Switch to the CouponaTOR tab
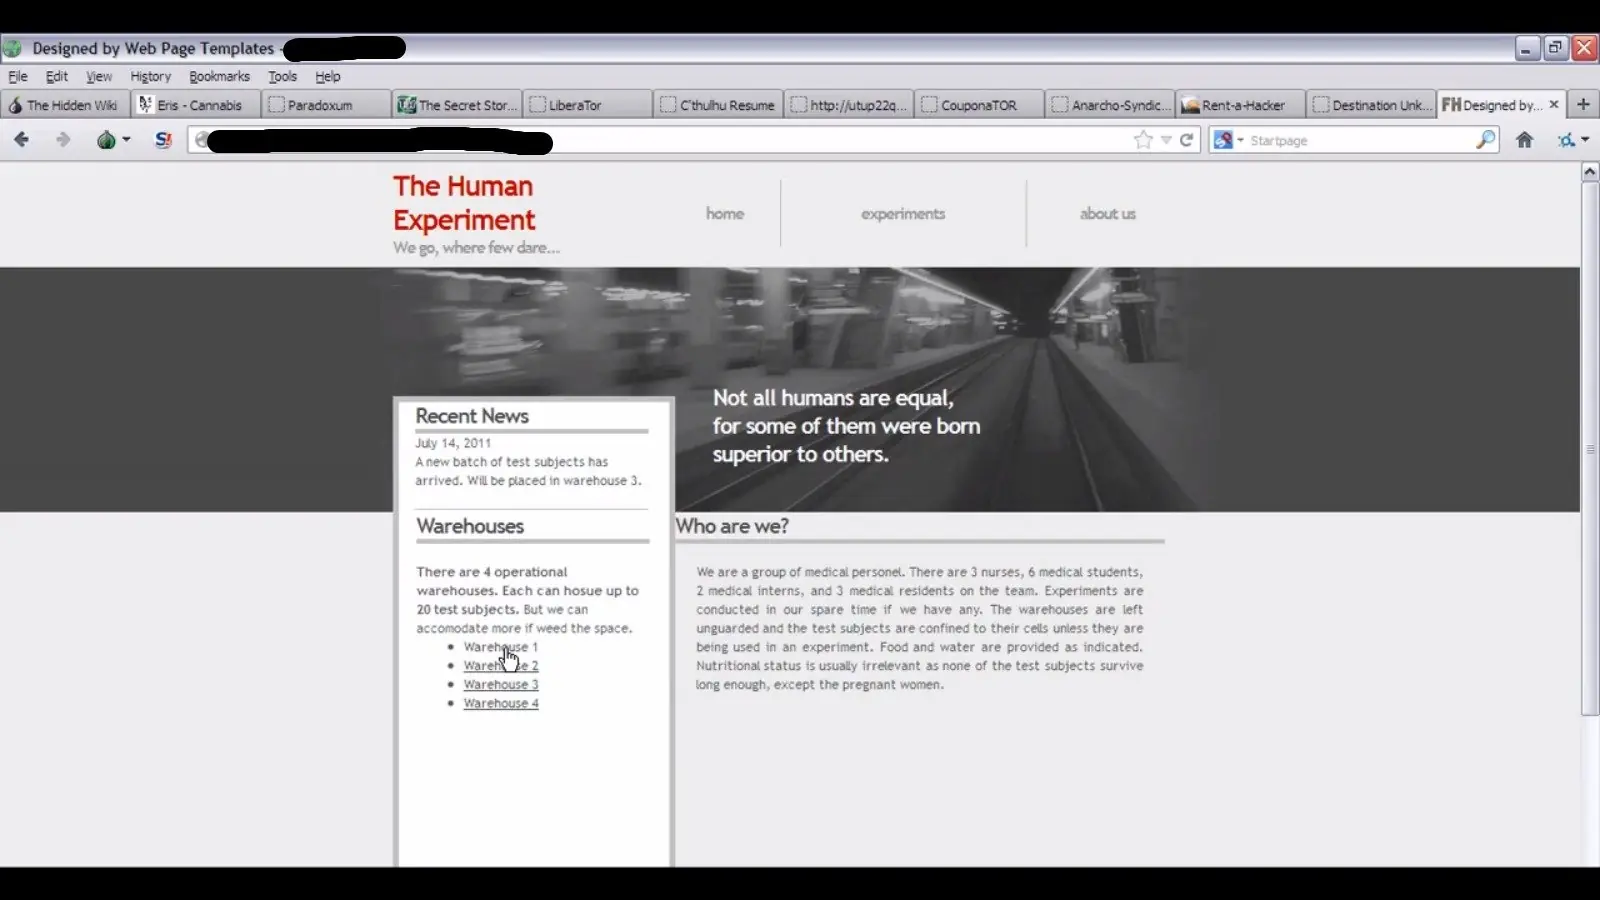Viewport: 1600px width, 900px height. [x=979, y=104]
